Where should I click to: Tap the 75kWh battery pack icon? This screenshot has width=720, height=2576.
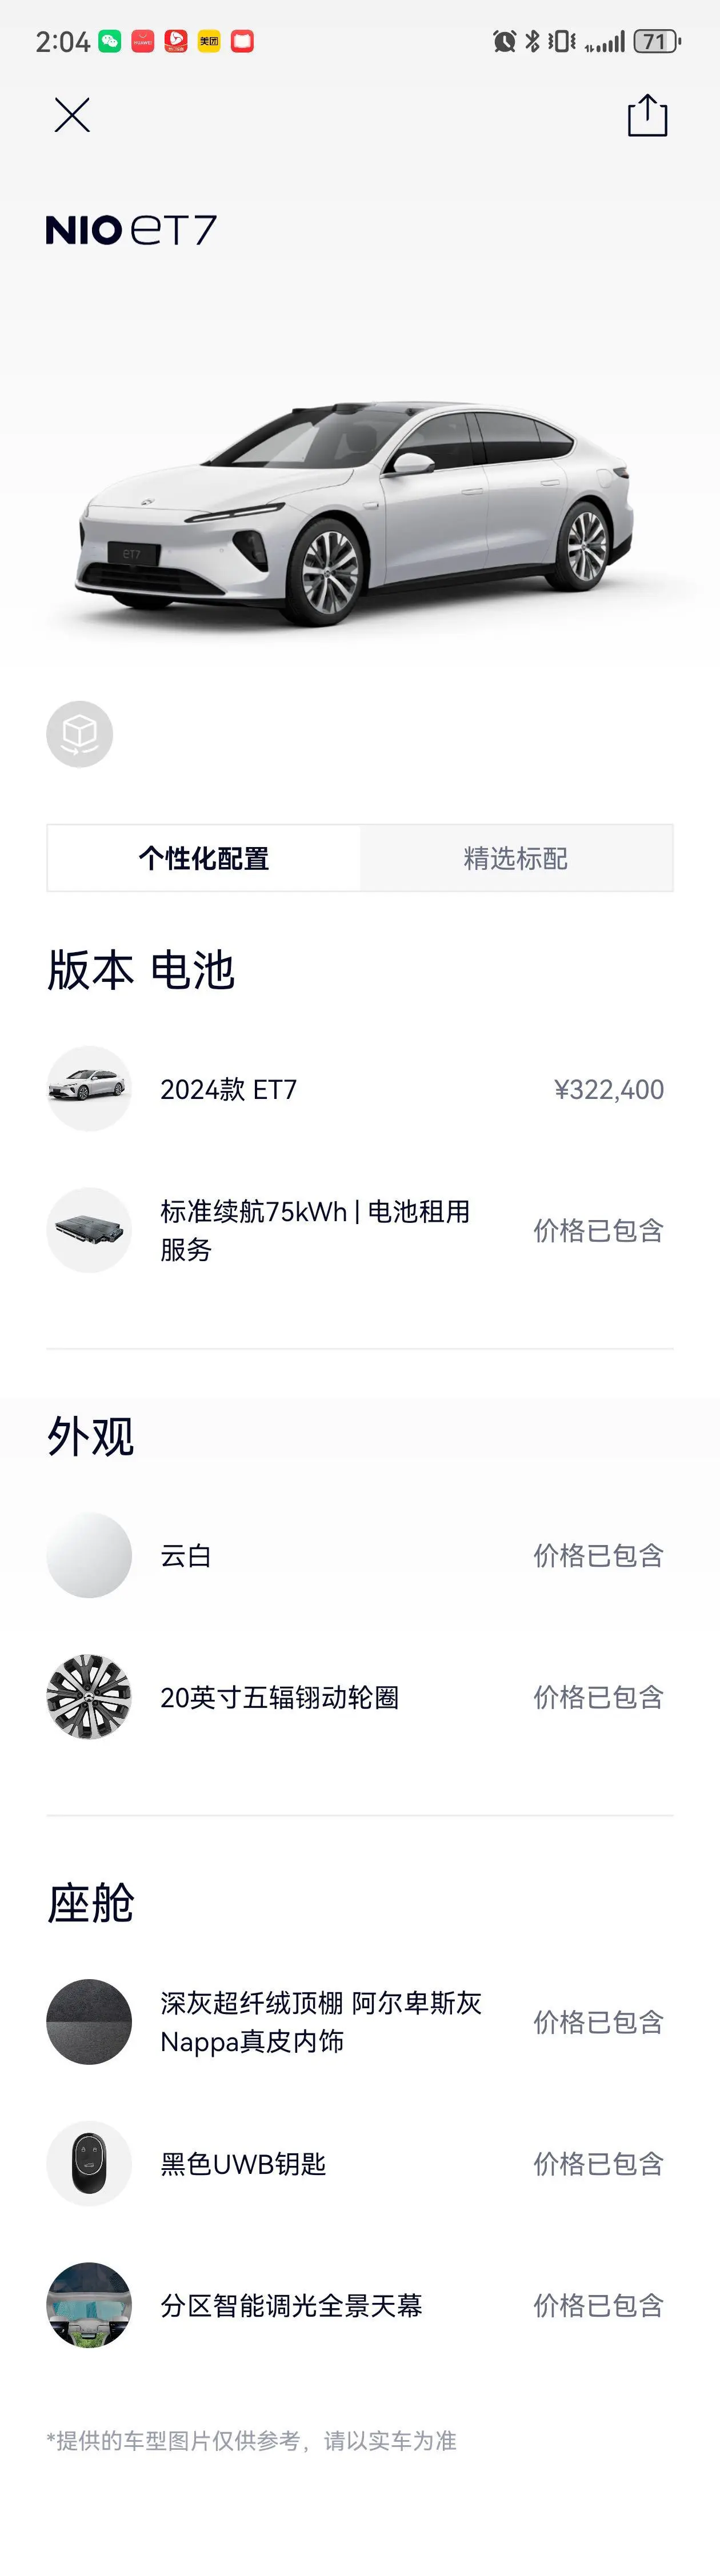coord(89,1230)
